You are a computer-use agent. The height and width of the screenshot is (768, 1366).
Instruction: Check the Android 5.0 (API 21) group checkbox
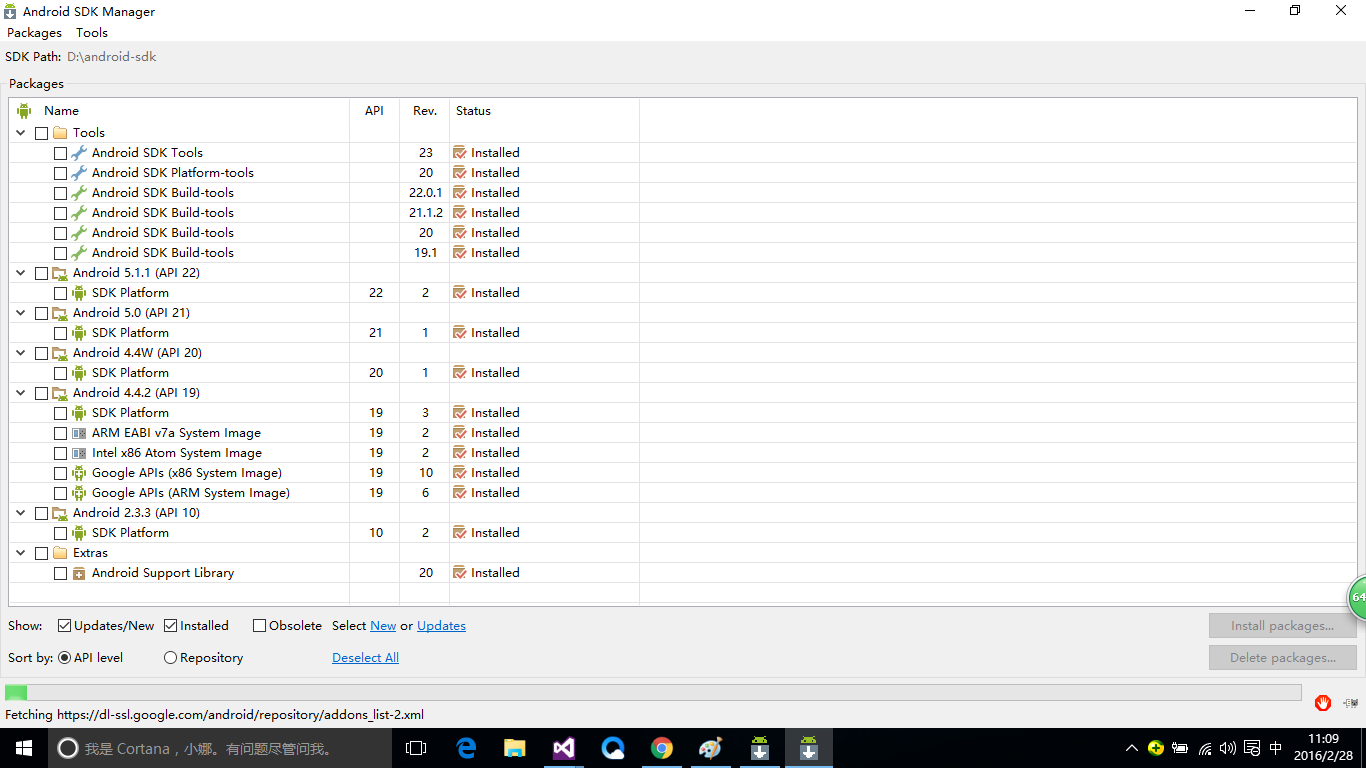click(x=41, y=313)
